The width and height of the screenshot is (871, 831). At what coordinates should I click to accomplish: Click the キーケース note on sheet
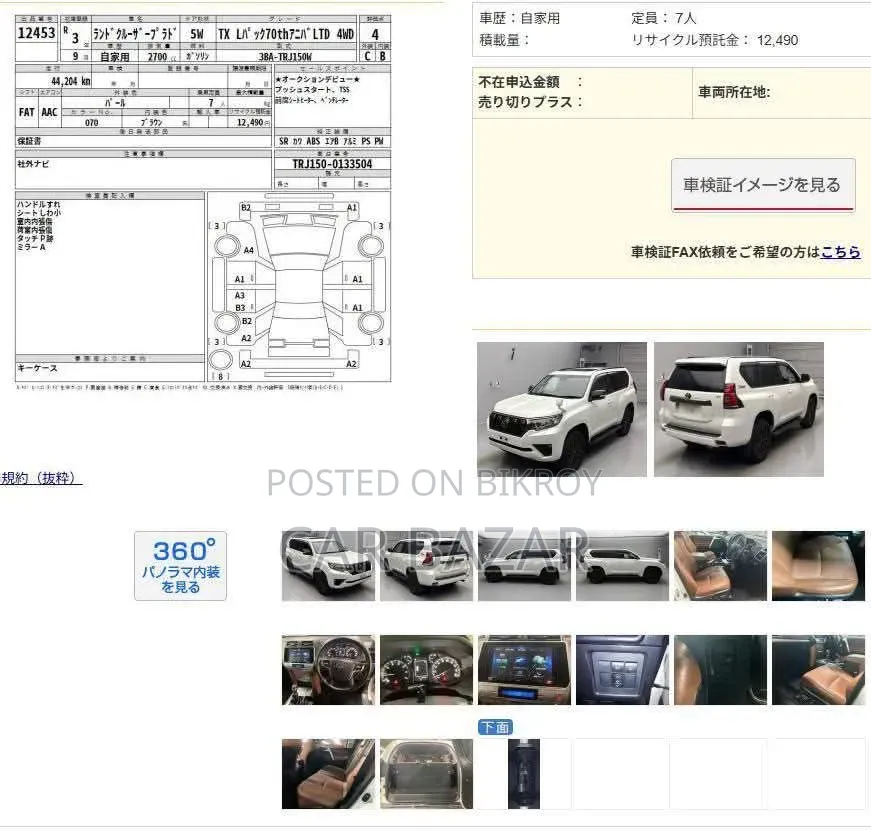[x=37, y=368]
